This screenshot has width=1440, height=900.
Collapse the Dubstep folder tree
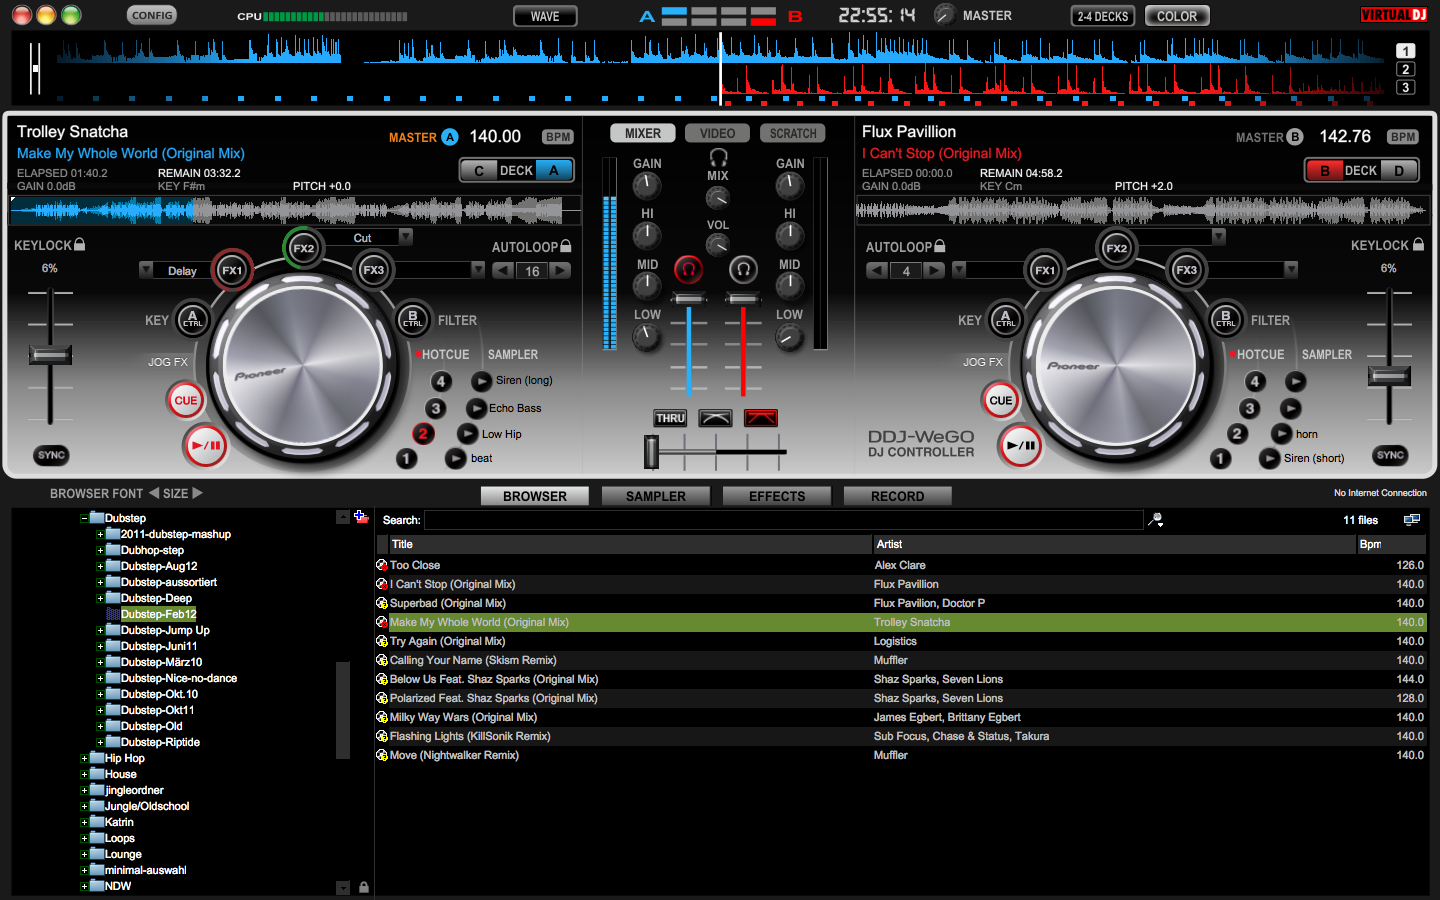pos(84,518)
